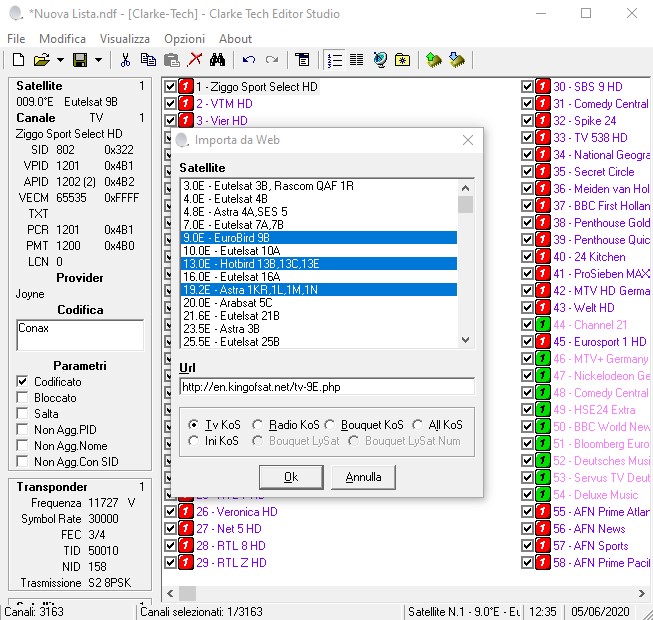Image resolution: width=653 pixels, height=620 pixels.
Task: Close the Importa da Web dialog
Action: [x=468, y=140]
